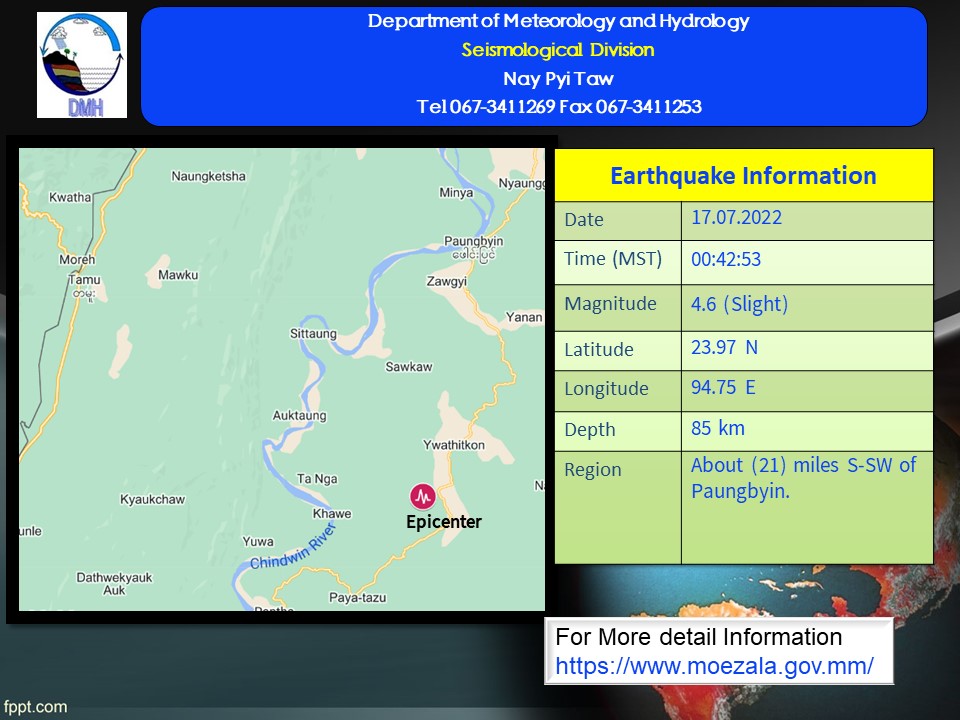Click the 'Auktaung' label on map
Screen dimensions: 960x720
point(299,416)
